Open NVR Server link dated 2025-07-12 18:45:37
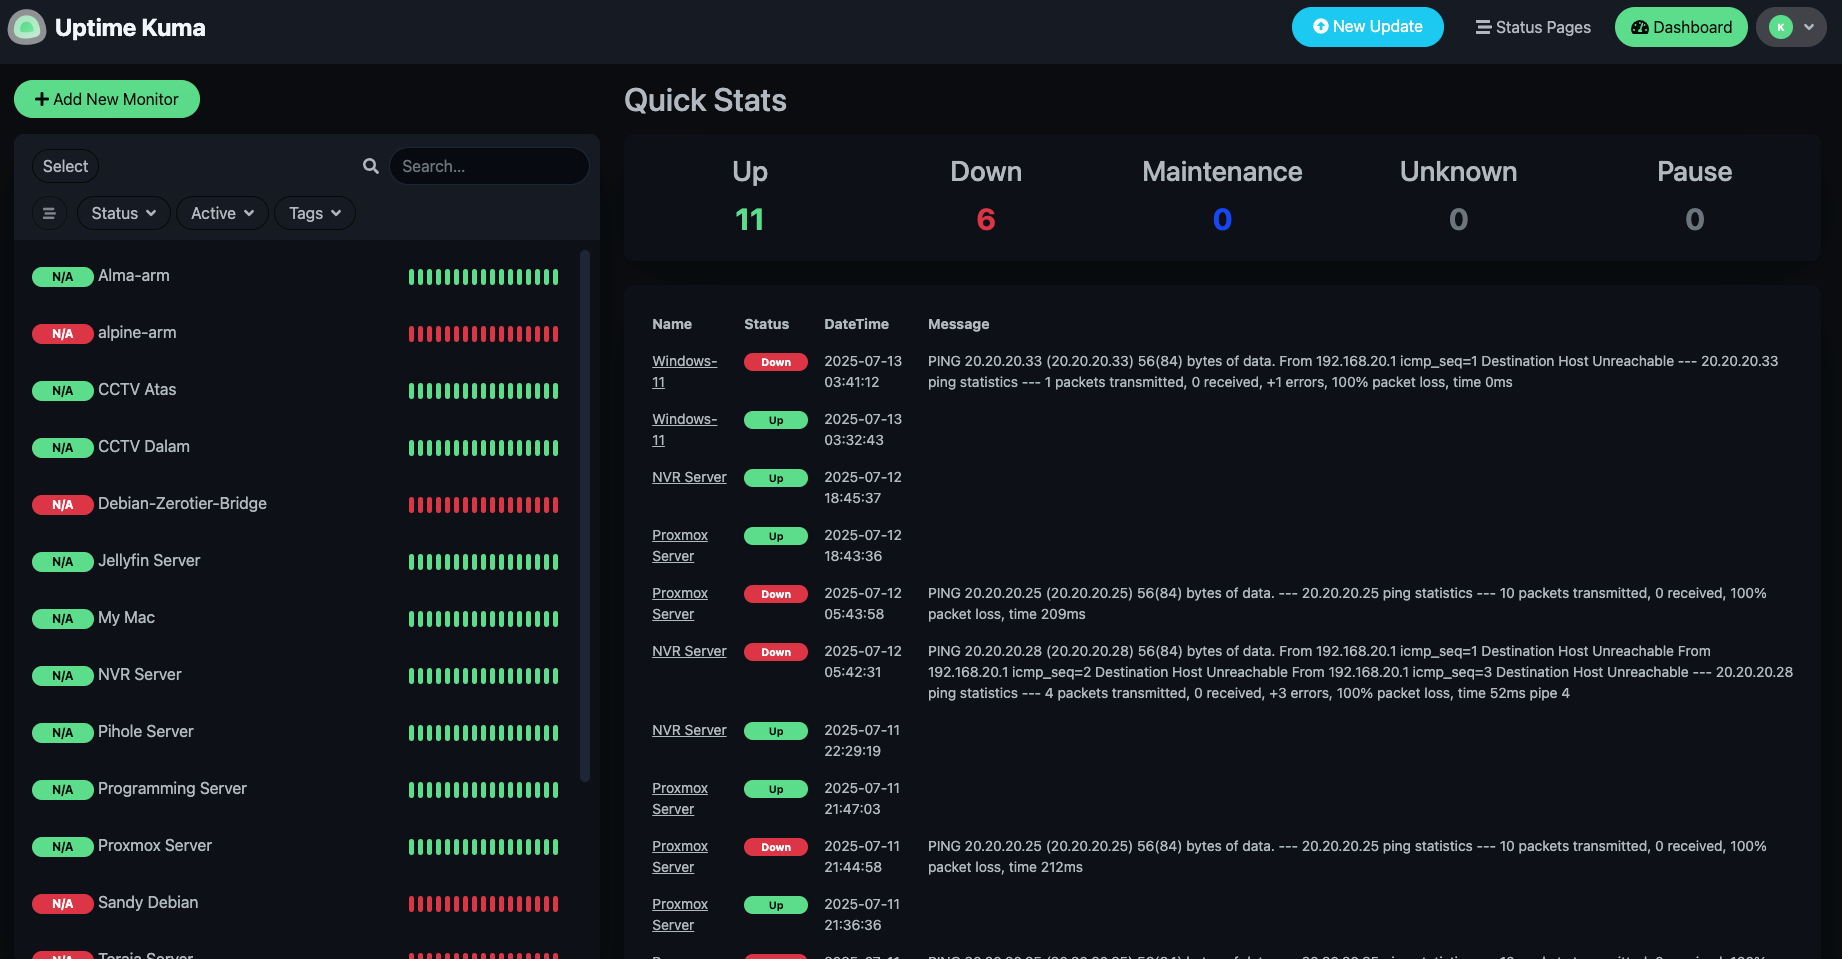 pos(689,477)
